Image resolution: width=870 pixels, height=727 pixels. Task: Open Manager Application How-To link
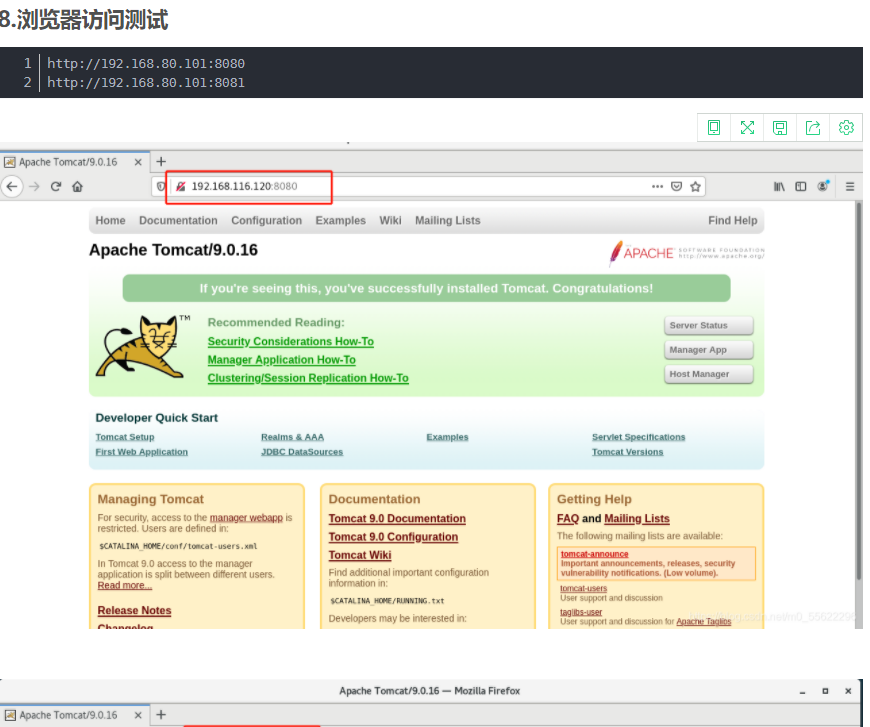click(281, 360)
